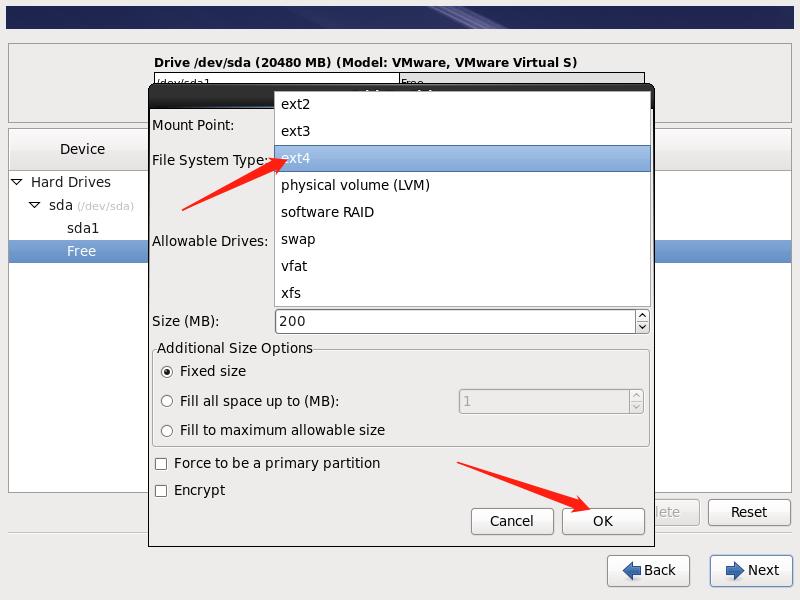Select xfs from the dropdown list
This screenshot has height=600, width=800.
[462, 293]
